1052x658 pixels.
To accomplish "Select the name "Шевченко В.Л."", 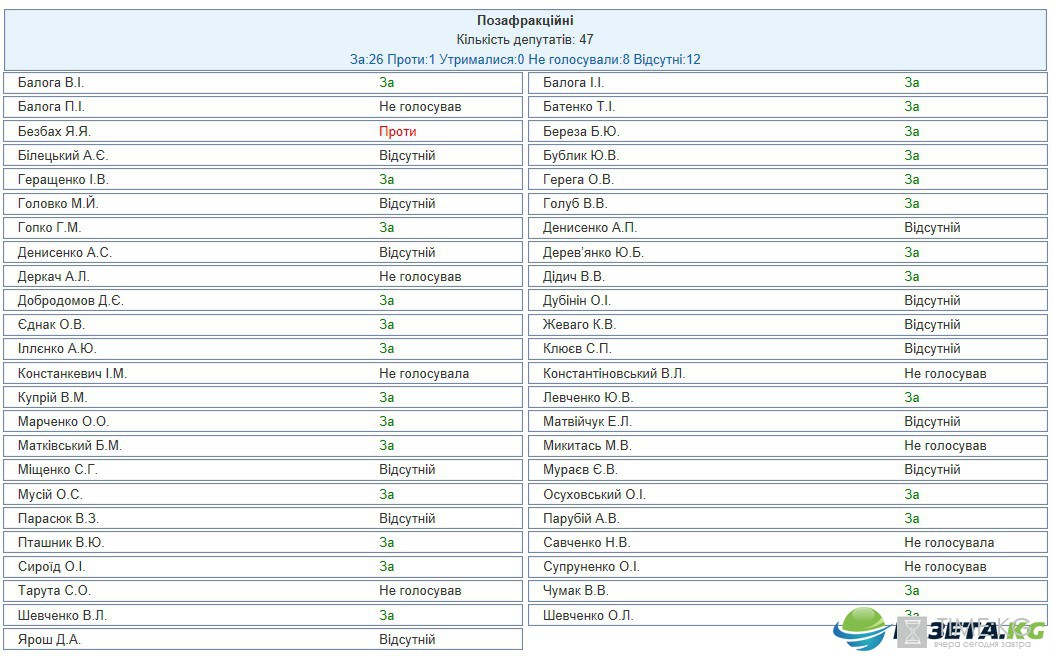I will click(62, 617).
